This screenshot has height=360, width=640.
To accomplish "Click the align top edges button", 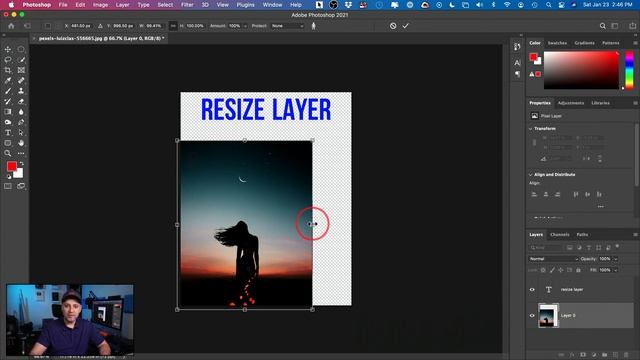I will click(576, 194).
